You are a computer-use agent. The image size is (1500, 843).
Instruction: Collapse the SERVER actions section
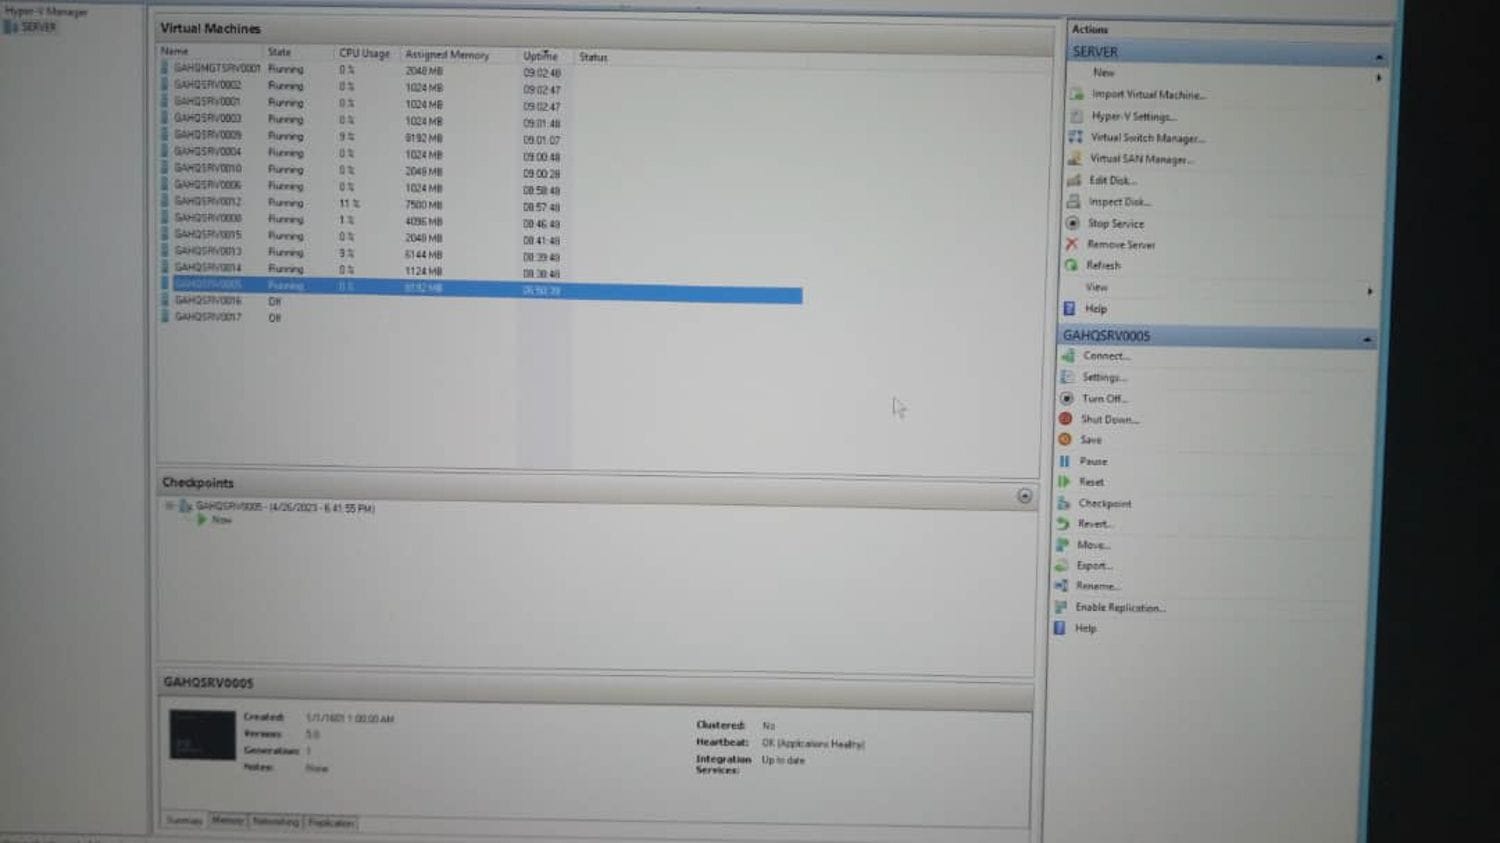[1379, 57]
